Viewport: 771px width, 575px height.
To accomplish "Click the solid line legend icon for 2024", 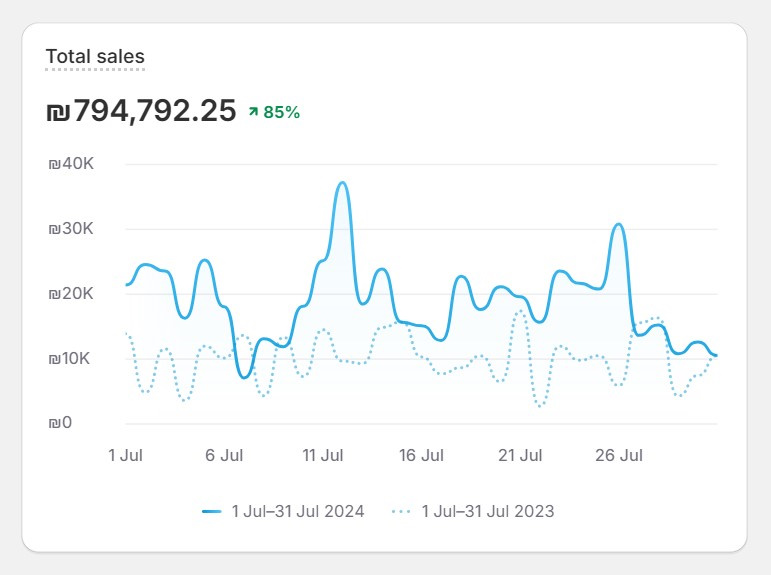I will click(211, 511).
